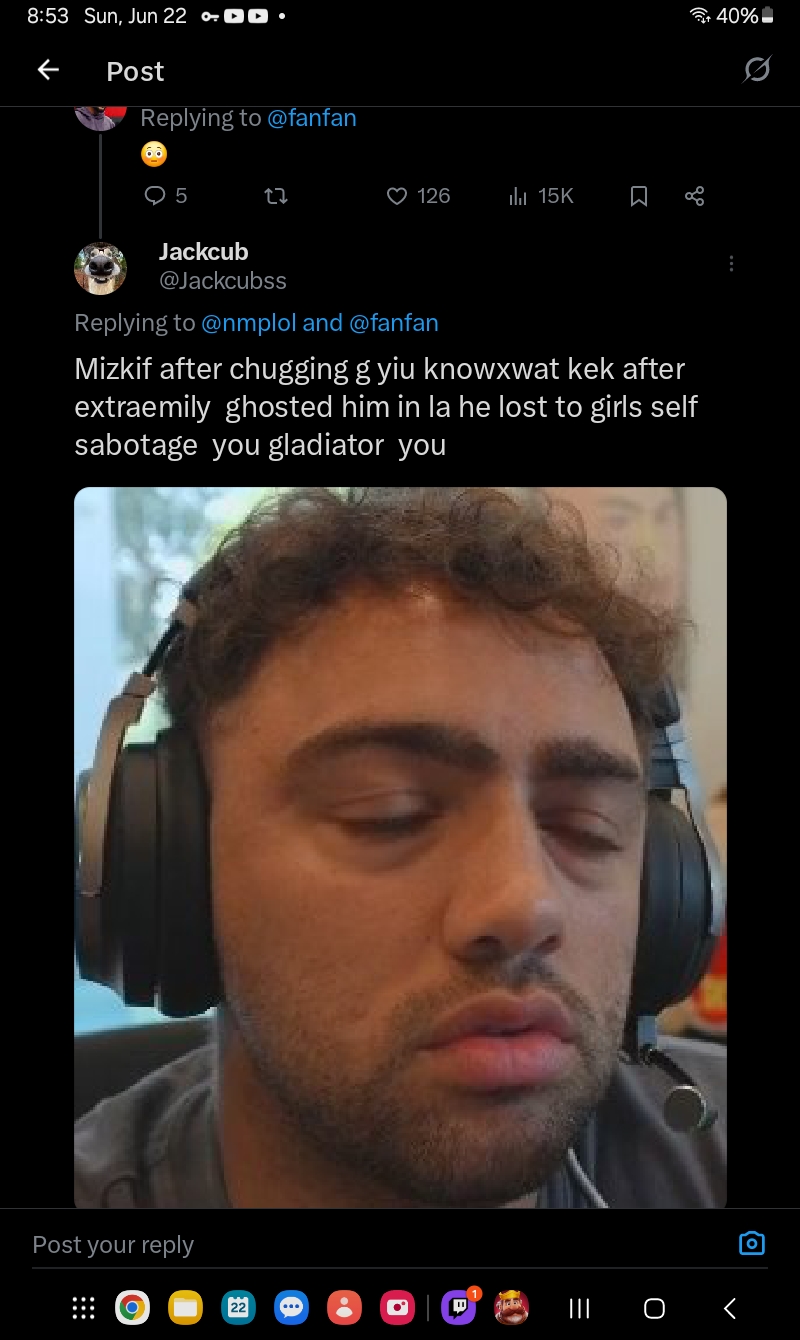
Task: Tap the repost icon
Action: 276,196
